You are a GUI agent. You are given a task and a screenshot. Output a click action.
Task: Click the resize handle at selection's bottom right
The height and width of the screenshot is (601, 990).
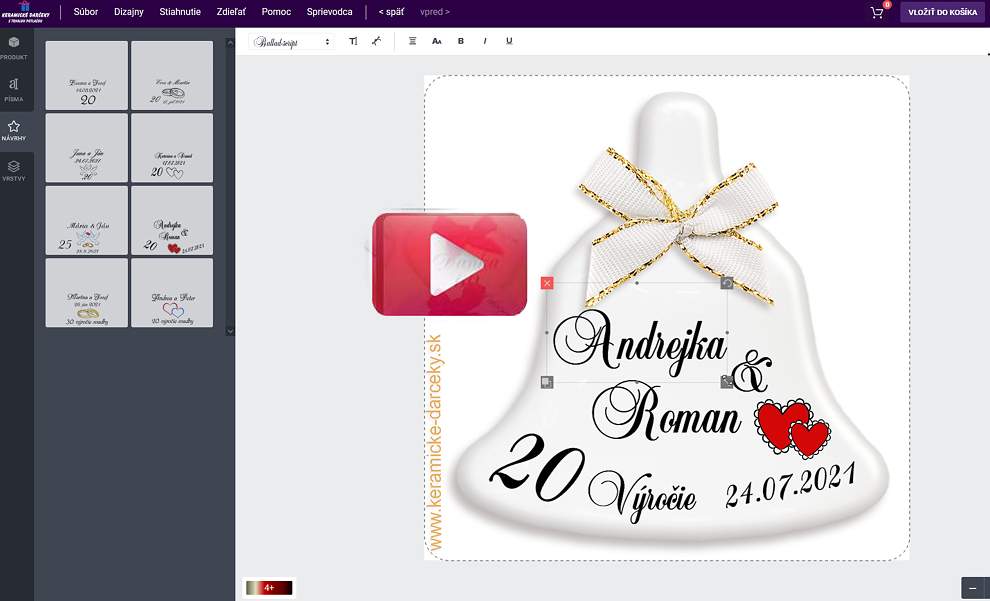(x=727, y=381)
